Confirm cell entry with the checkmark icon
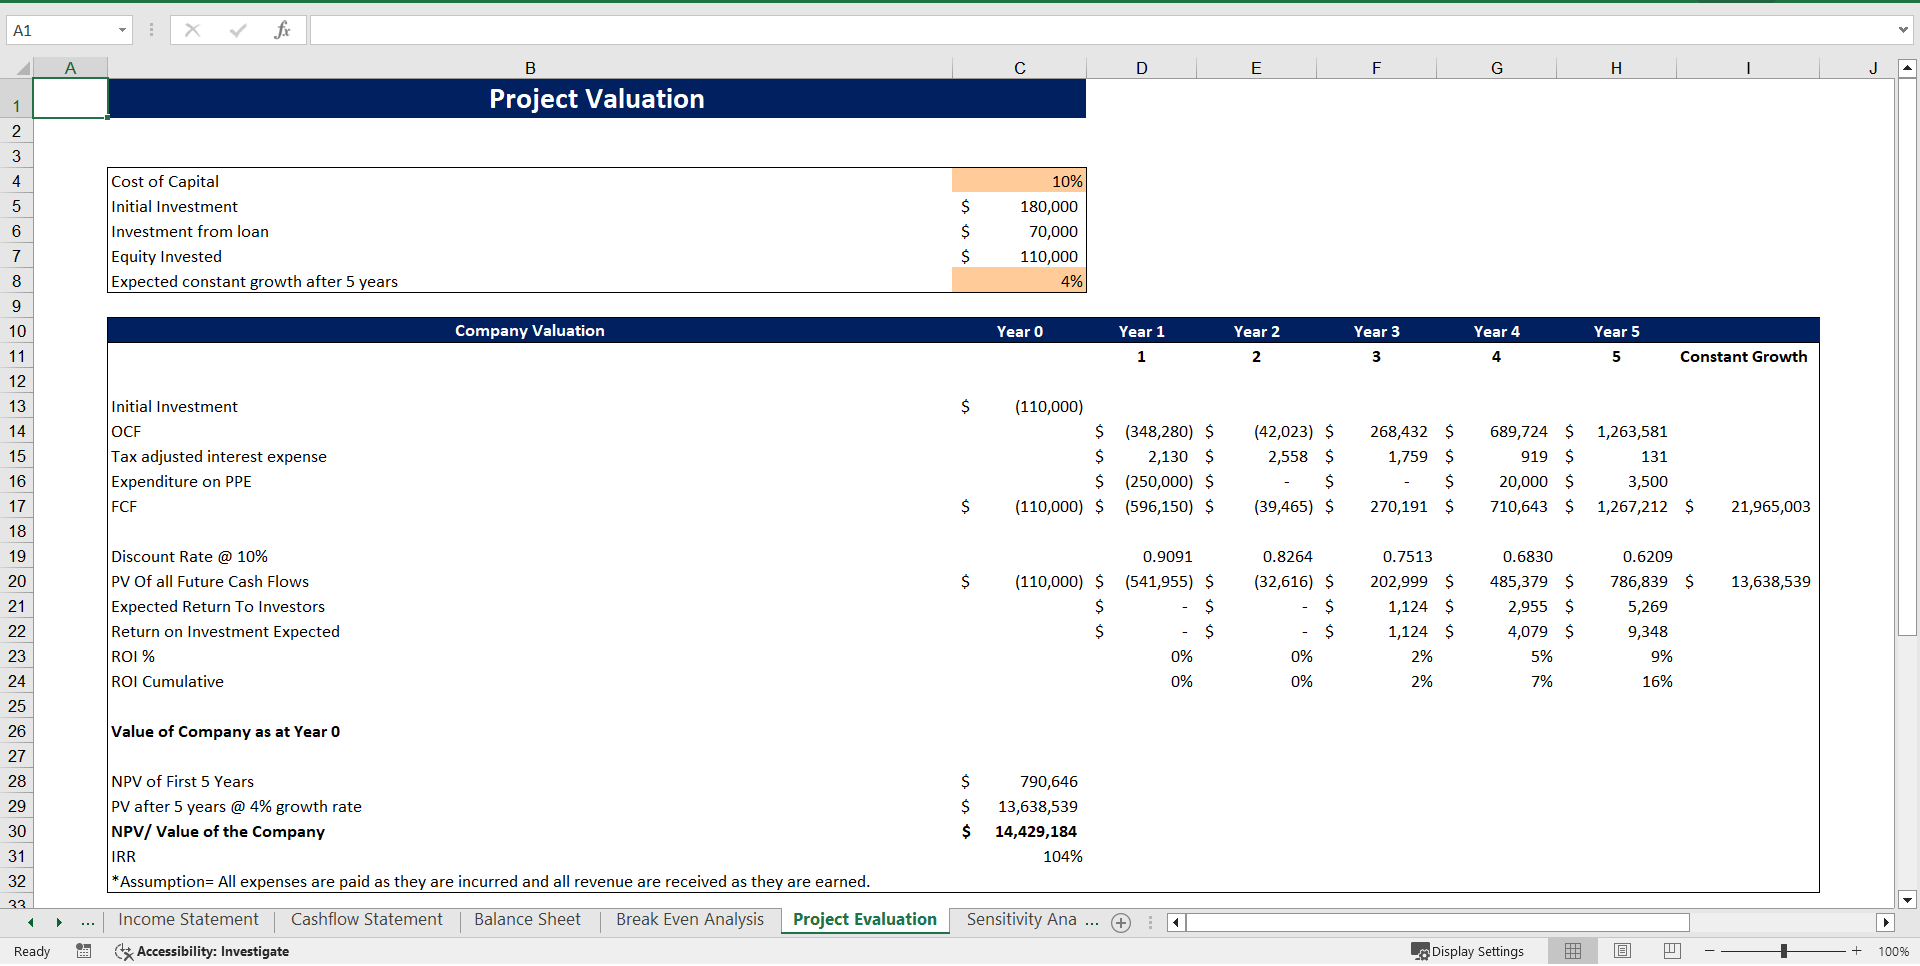 point(238,30)
